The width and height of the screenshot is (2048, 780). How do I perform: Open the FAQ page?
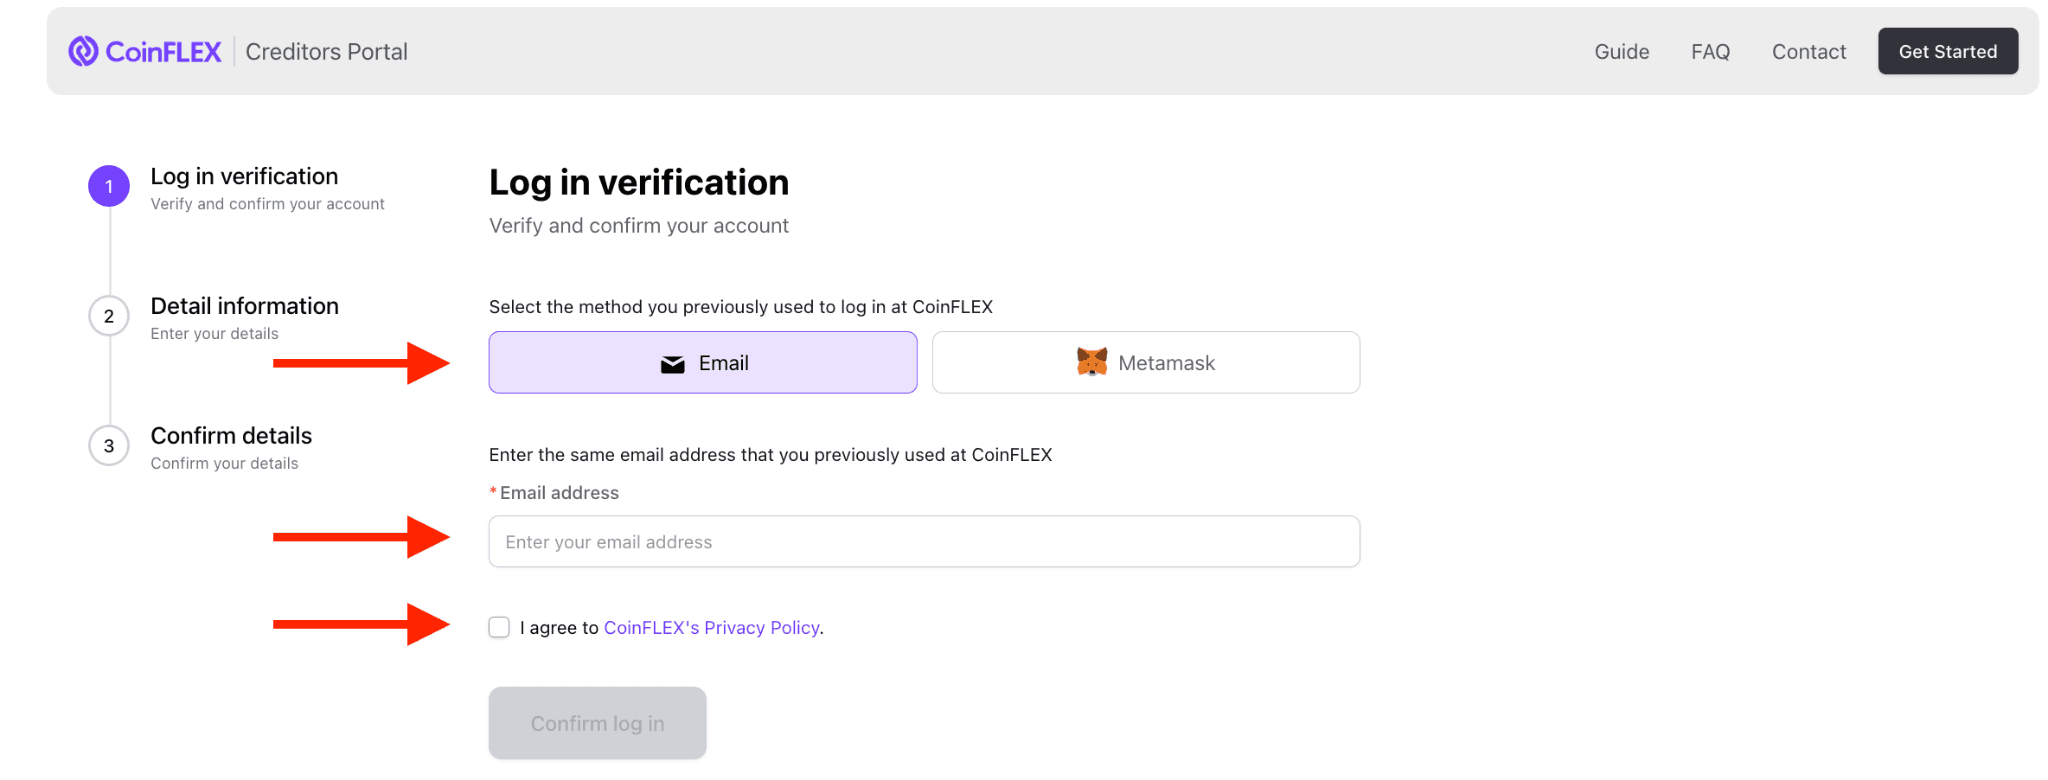coord(1710,51)
